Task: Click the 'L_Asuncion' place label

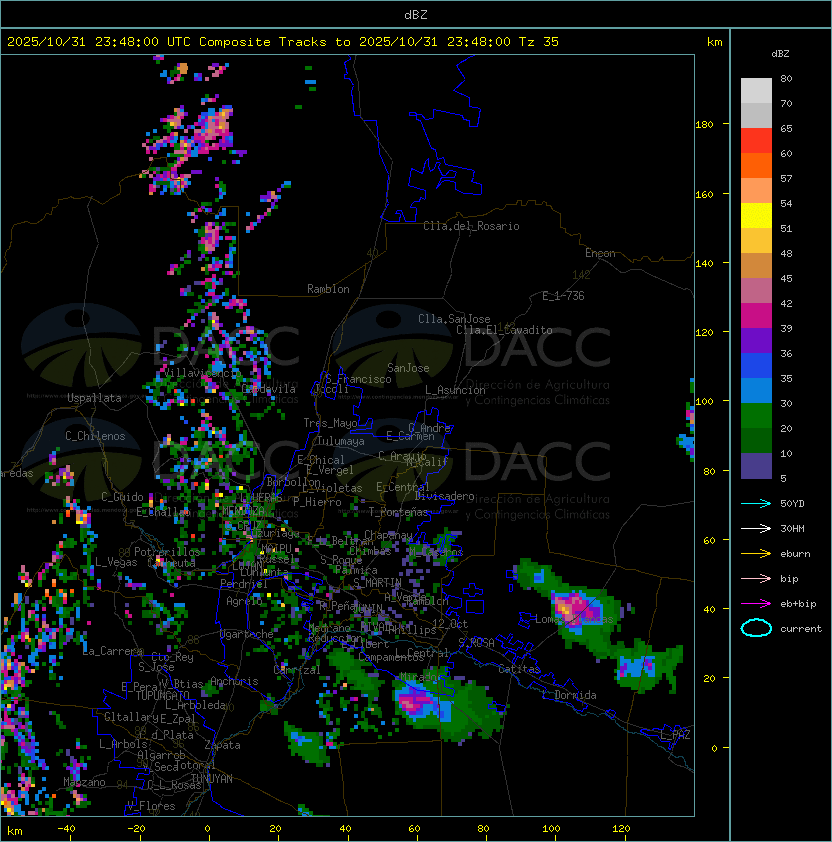Action: pos(455,390)
